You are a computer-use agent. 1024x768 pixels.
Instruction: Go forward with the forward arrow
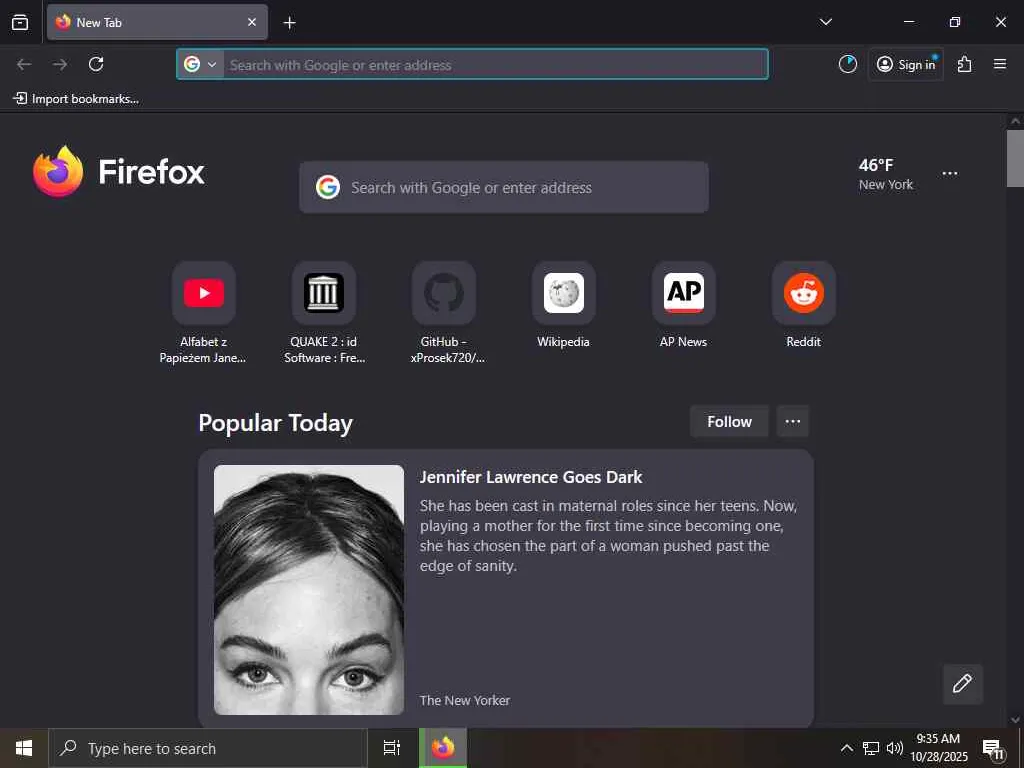tap(60, 64)
